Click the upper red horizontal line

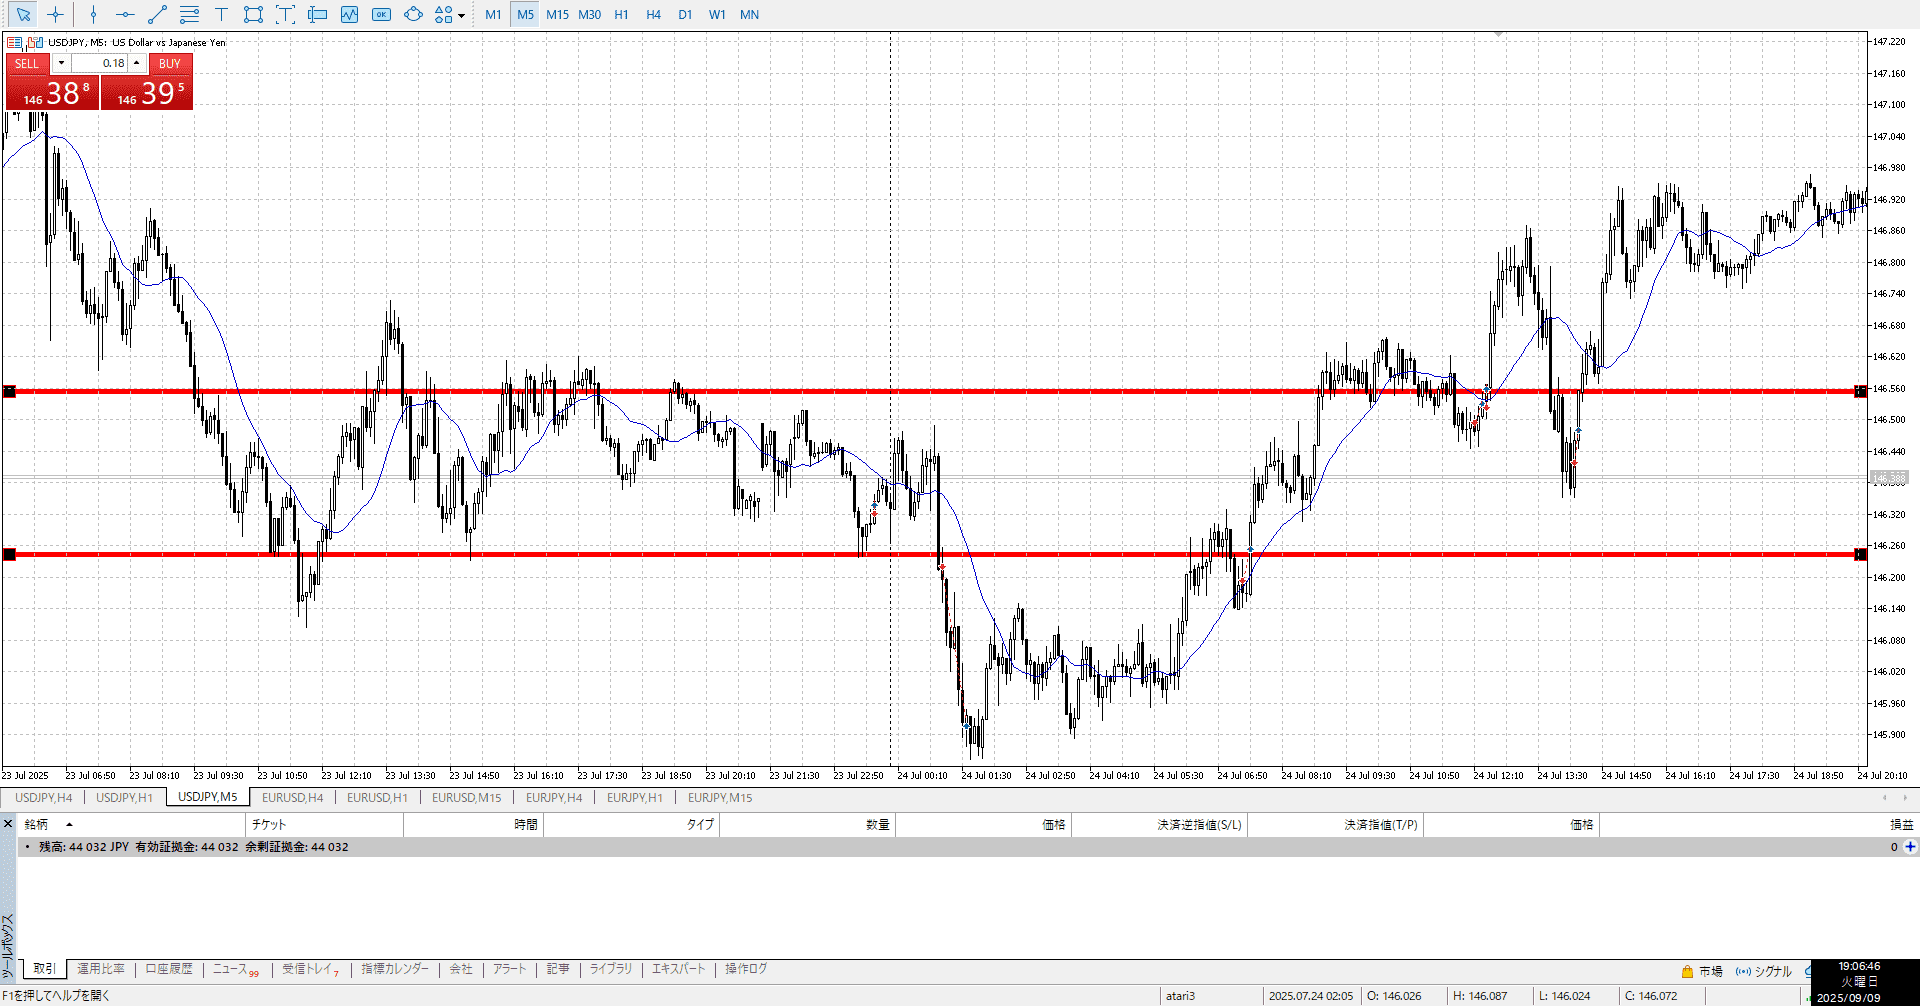tap(1000, 391)
